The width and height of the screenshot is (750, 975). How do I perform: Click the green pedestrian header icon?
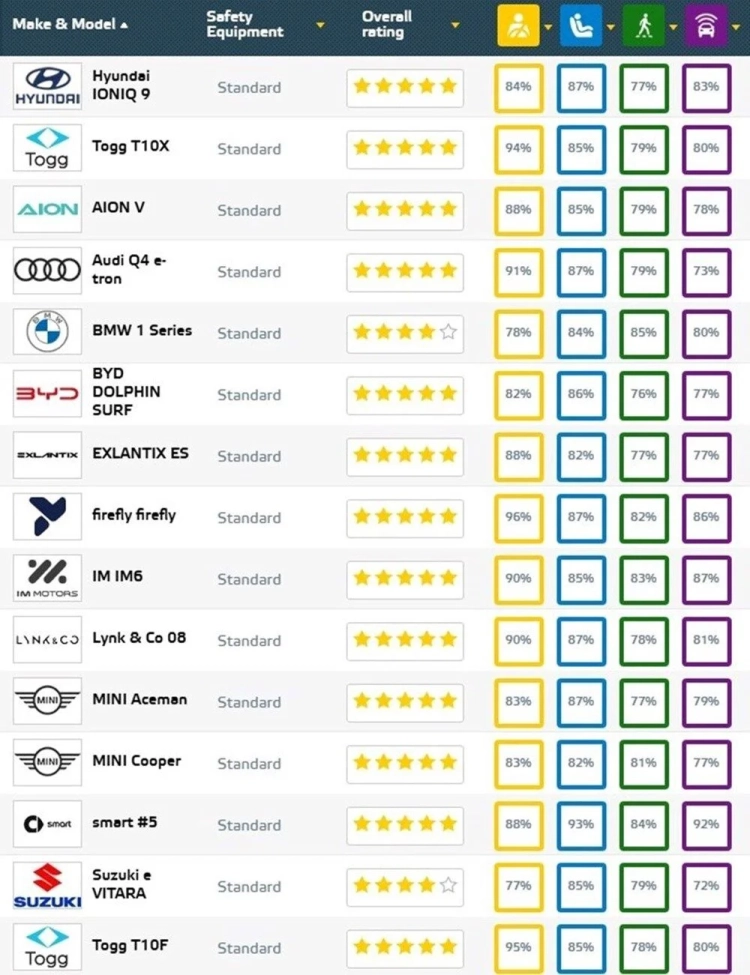643,26
